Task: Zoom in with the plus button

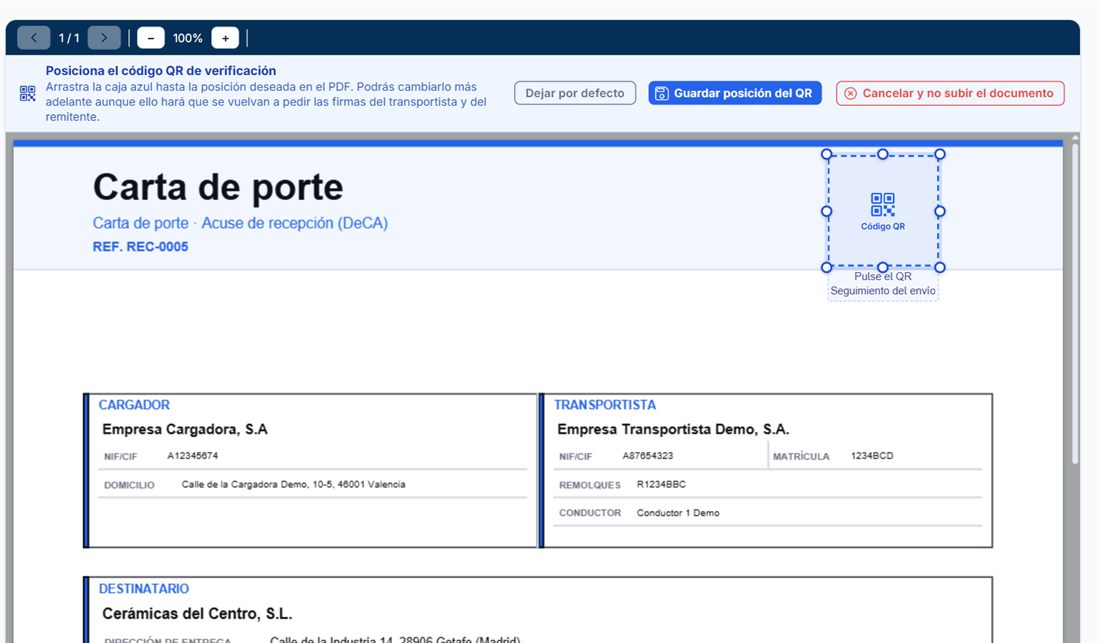Action: tap(225, 38)
